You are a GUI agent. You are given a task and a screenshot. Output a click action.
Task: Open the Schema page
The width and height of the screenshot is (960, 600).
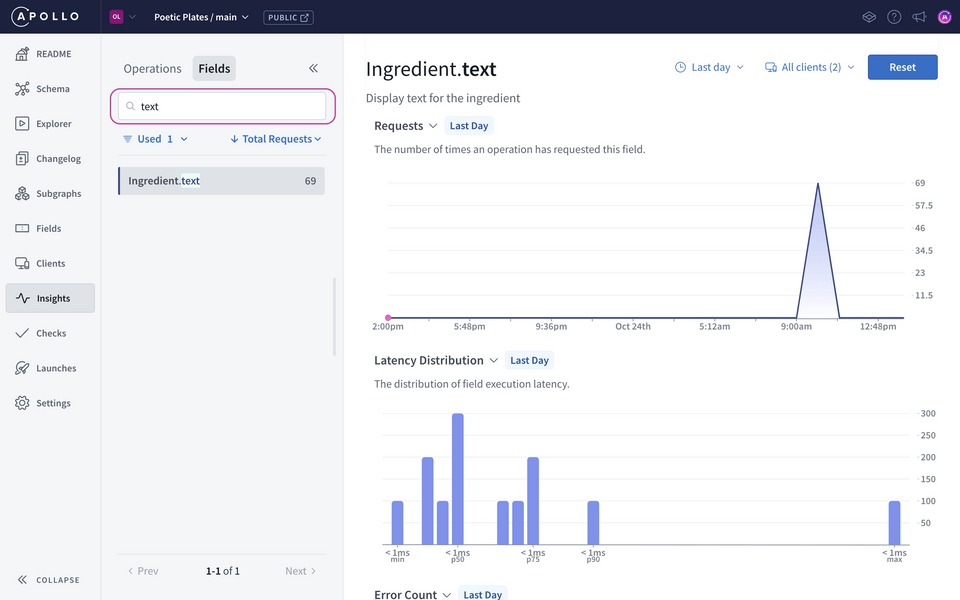[50, 89]
